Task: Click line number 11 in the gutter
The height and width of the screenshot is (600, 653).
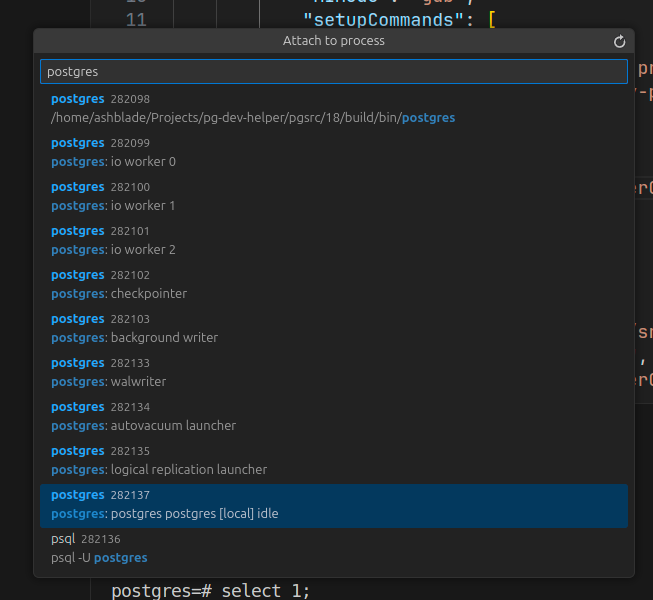Action: 136,19
